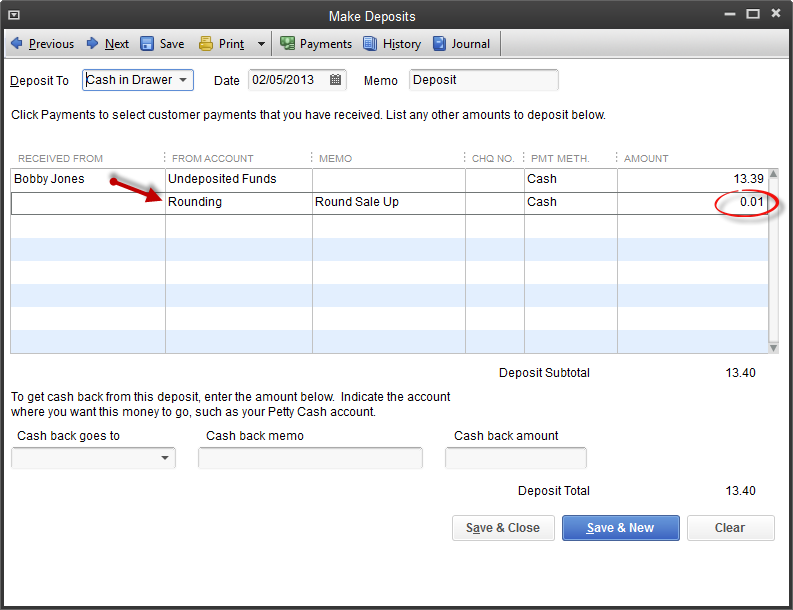
Task: Open the History toolbar icon
Action: click(370, 44)
